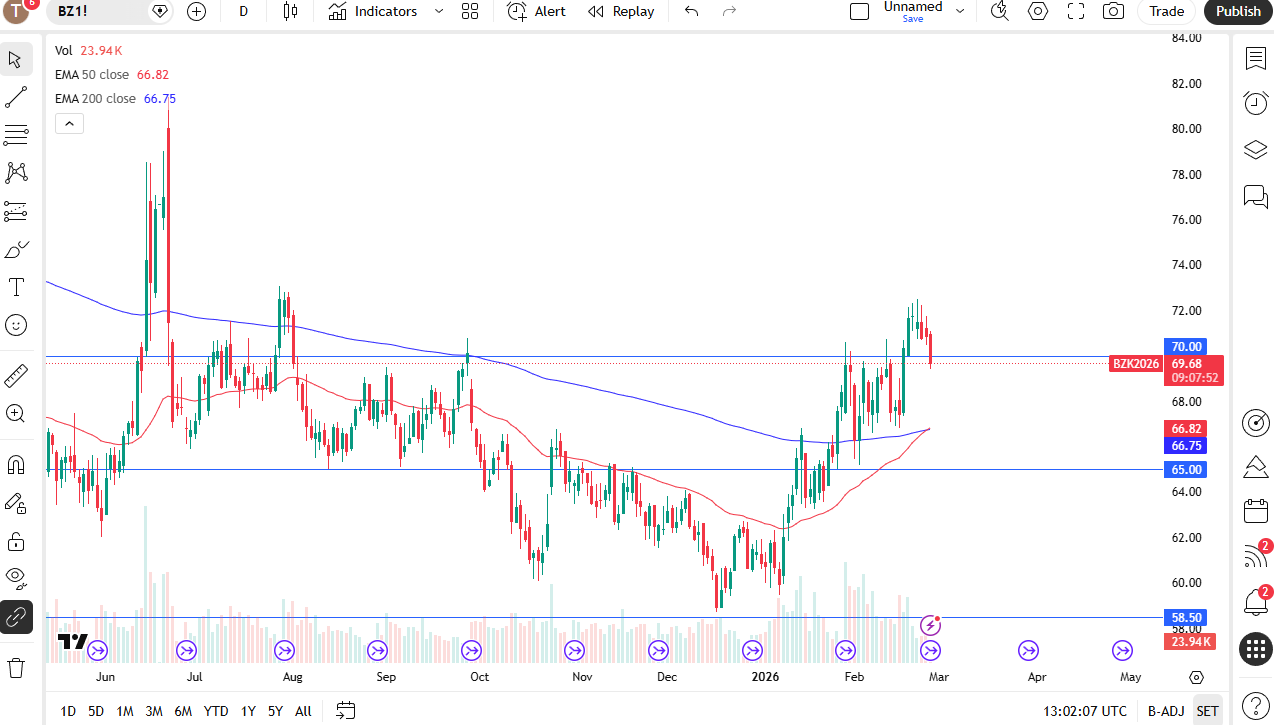Open the Indicators dialog
The image size is (1274, 725).
point(373,12)
